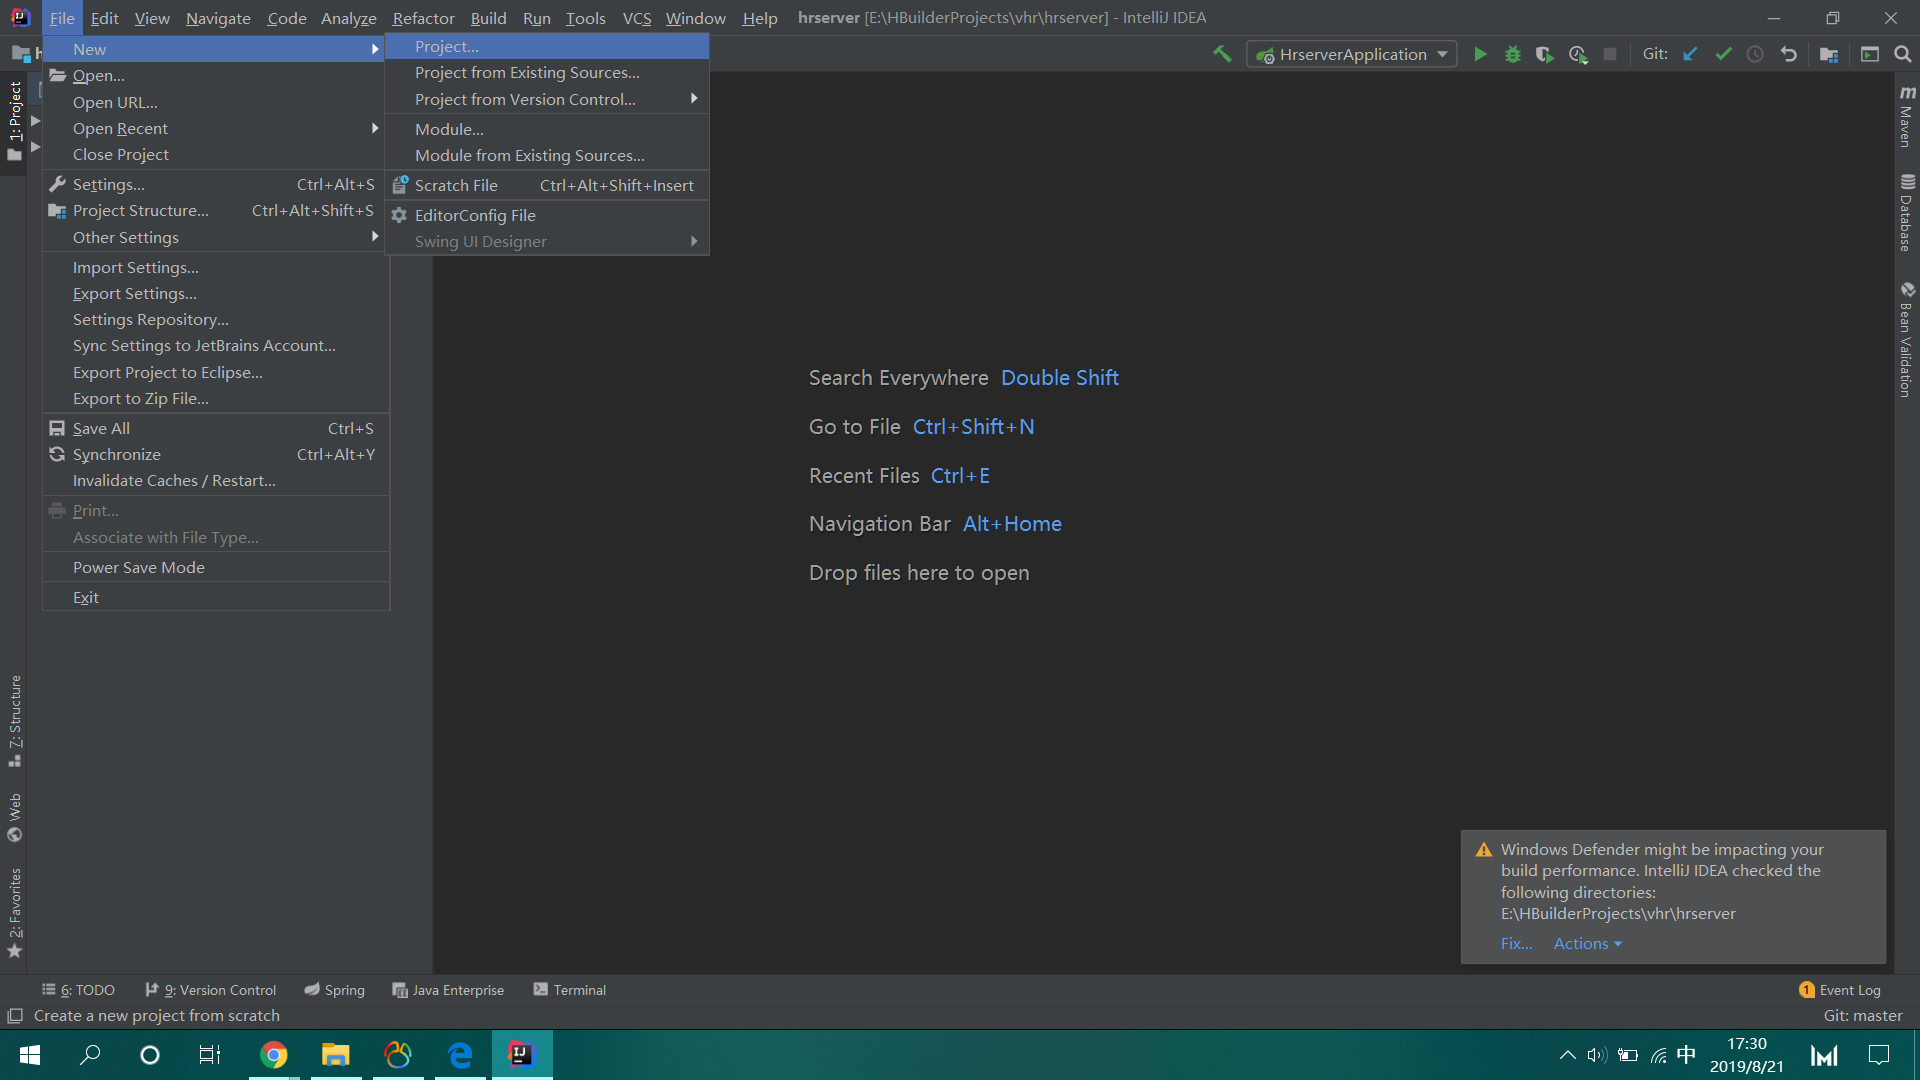The height and width of the screenshot is (1080, 1920).
Task: Click the Git rollback undo arrow
Action: click(1789, 54)
